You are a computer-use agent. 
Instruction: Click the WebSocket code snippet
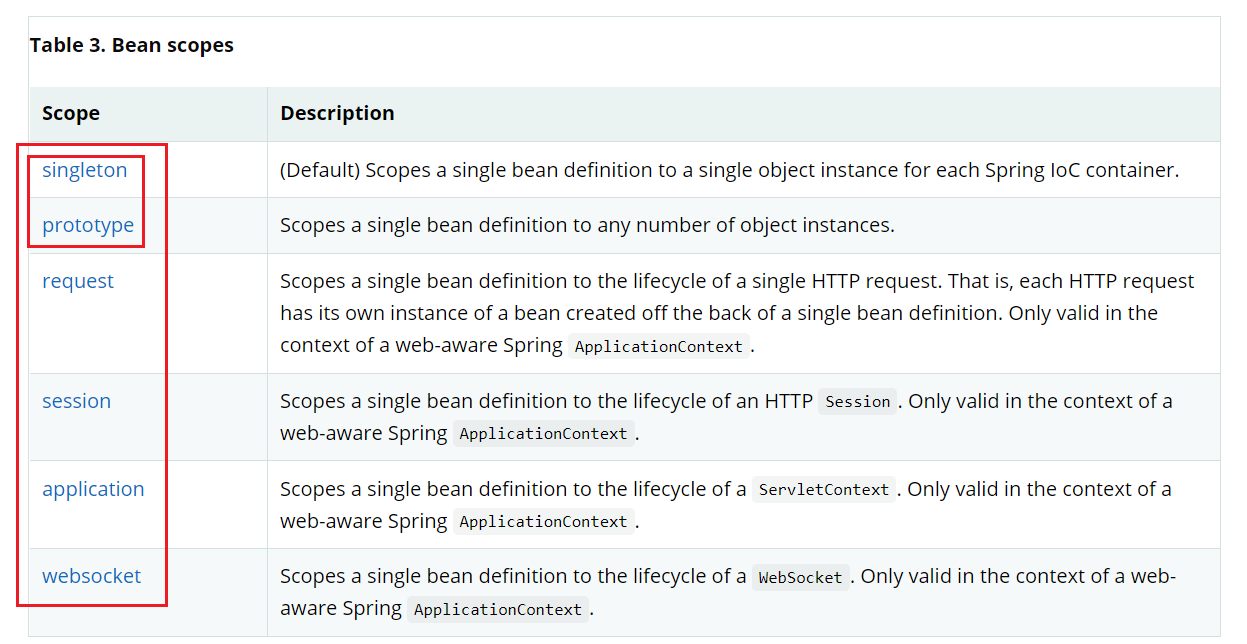pos(800,577)
